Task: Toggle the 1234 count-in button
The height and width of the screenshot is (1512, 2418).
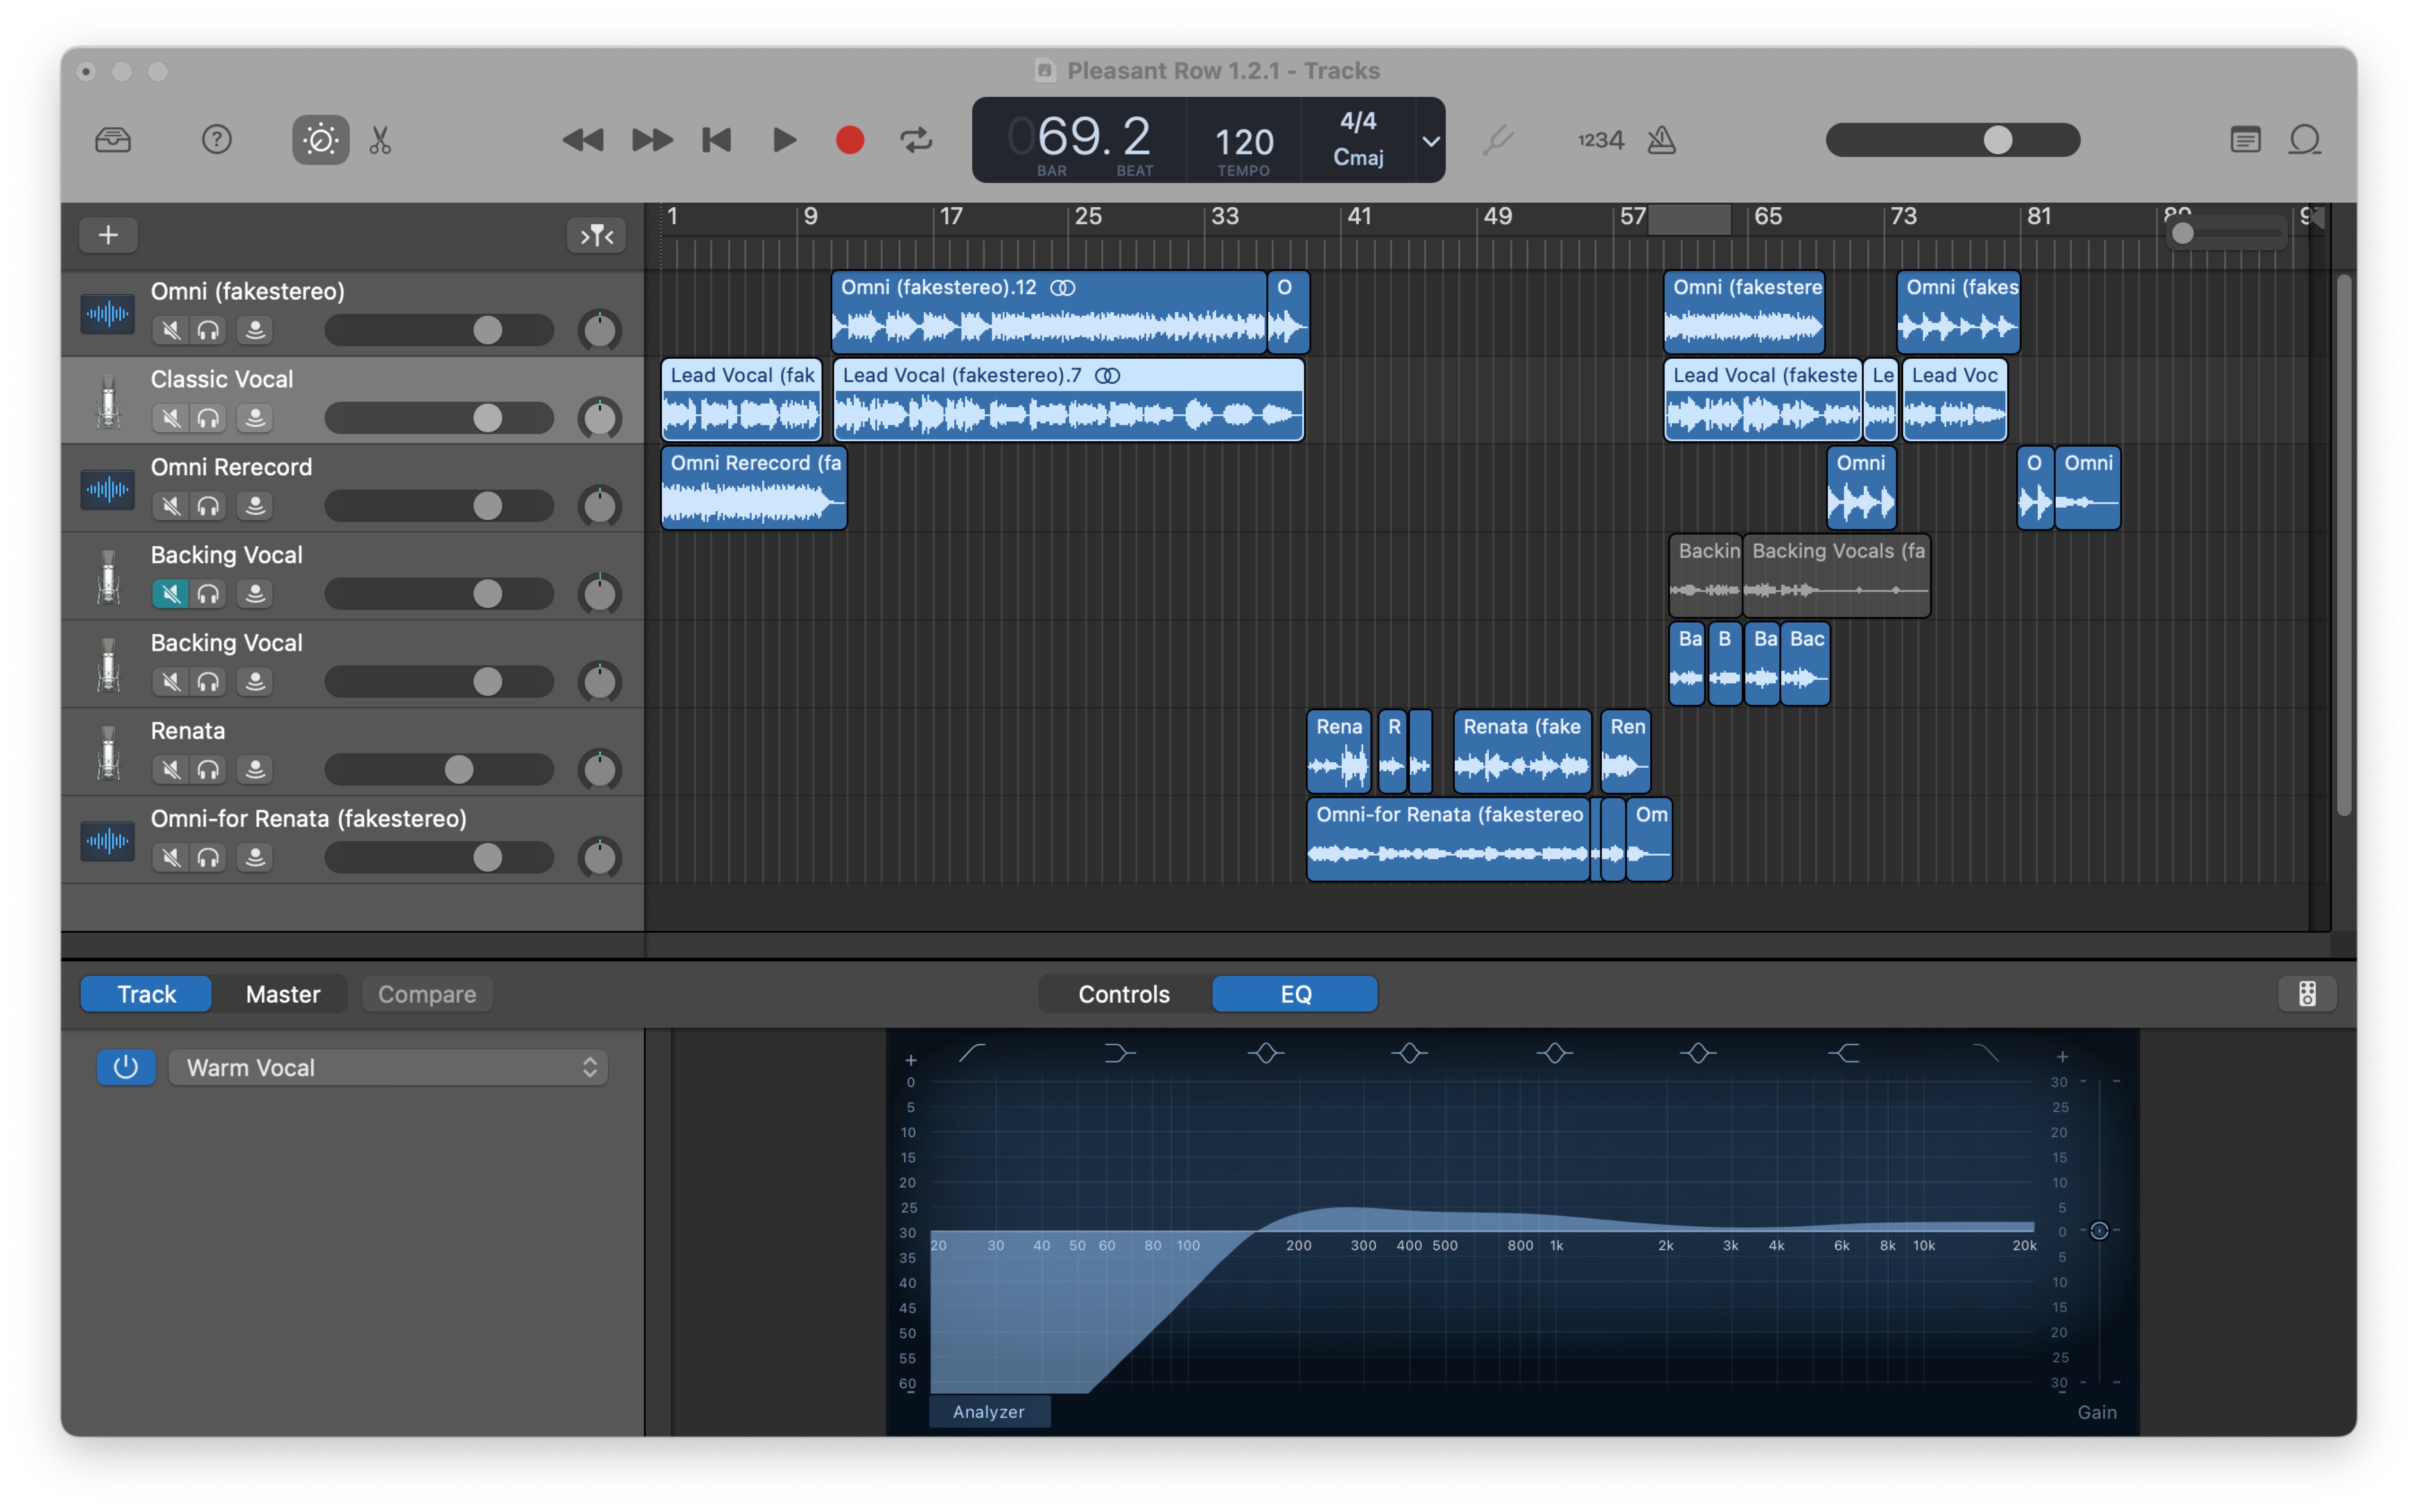Action: click(x=1600, y=140)
